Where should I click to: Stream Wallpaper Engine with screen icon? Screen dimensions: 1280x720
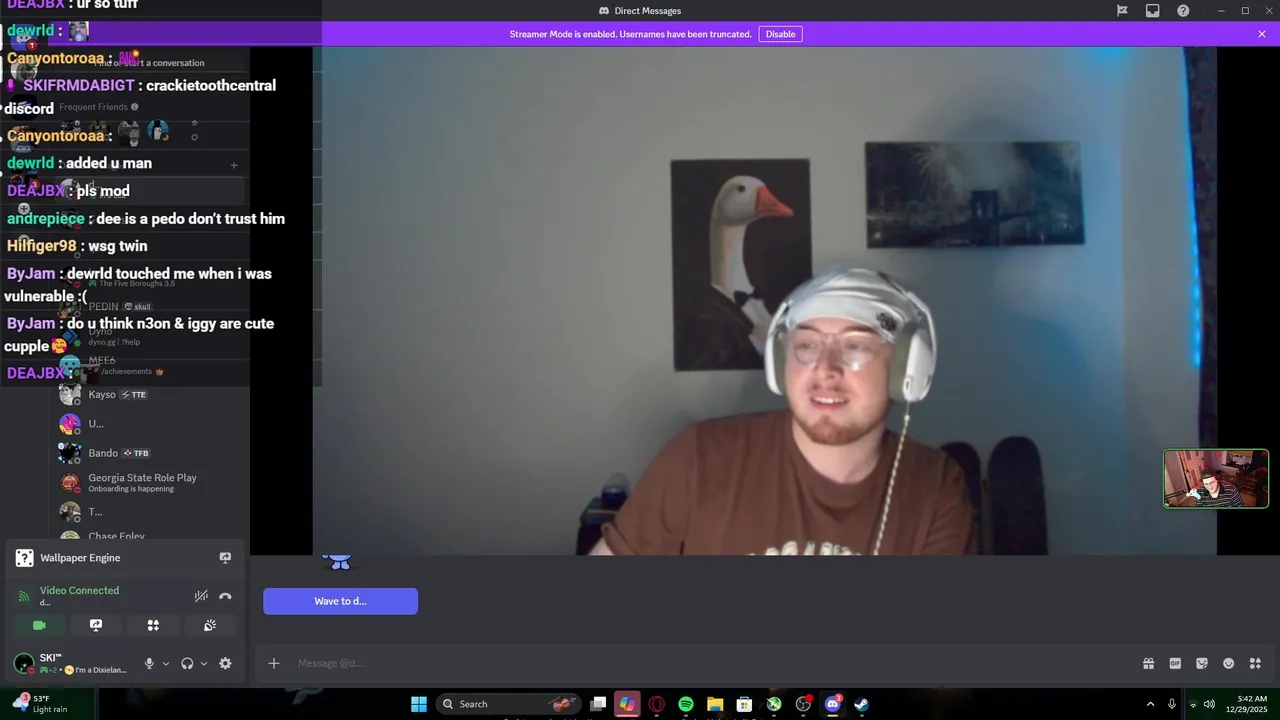tap(225, 558)
